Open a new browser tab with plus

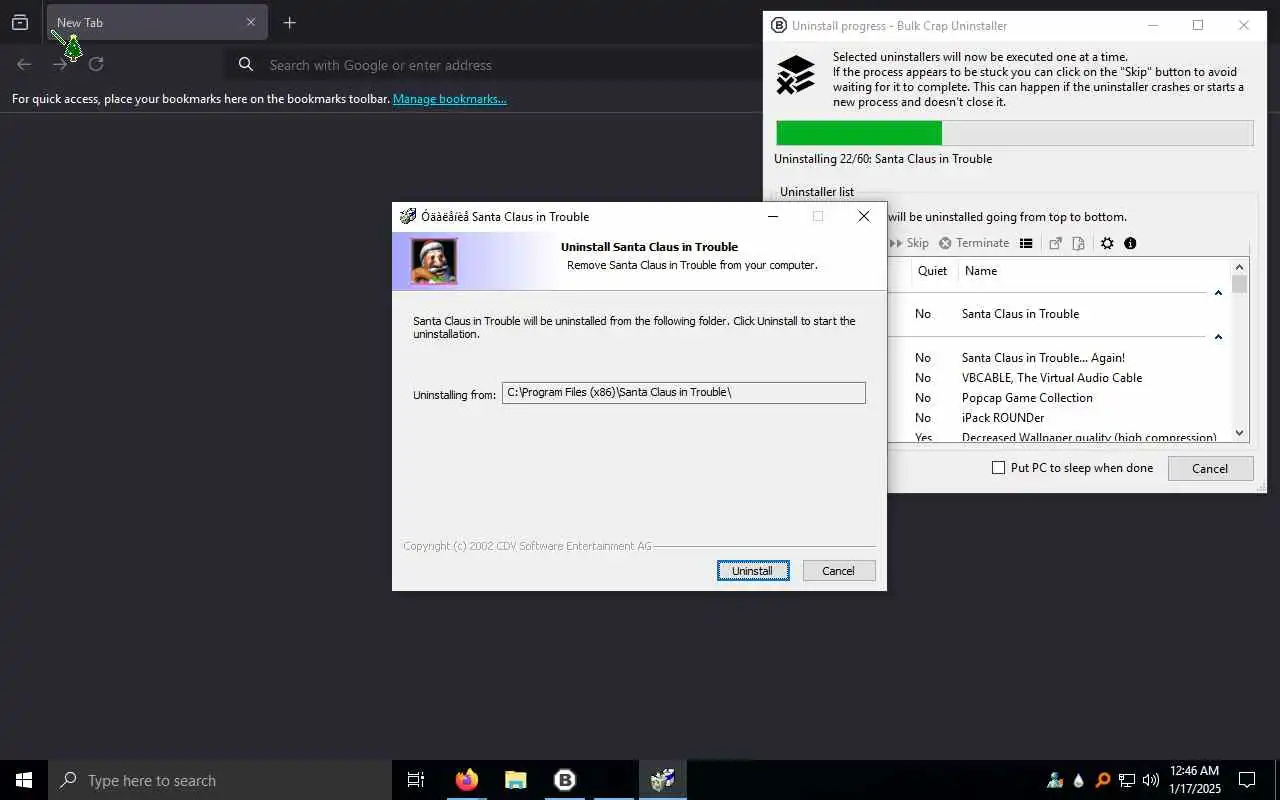tap(289, 22)
